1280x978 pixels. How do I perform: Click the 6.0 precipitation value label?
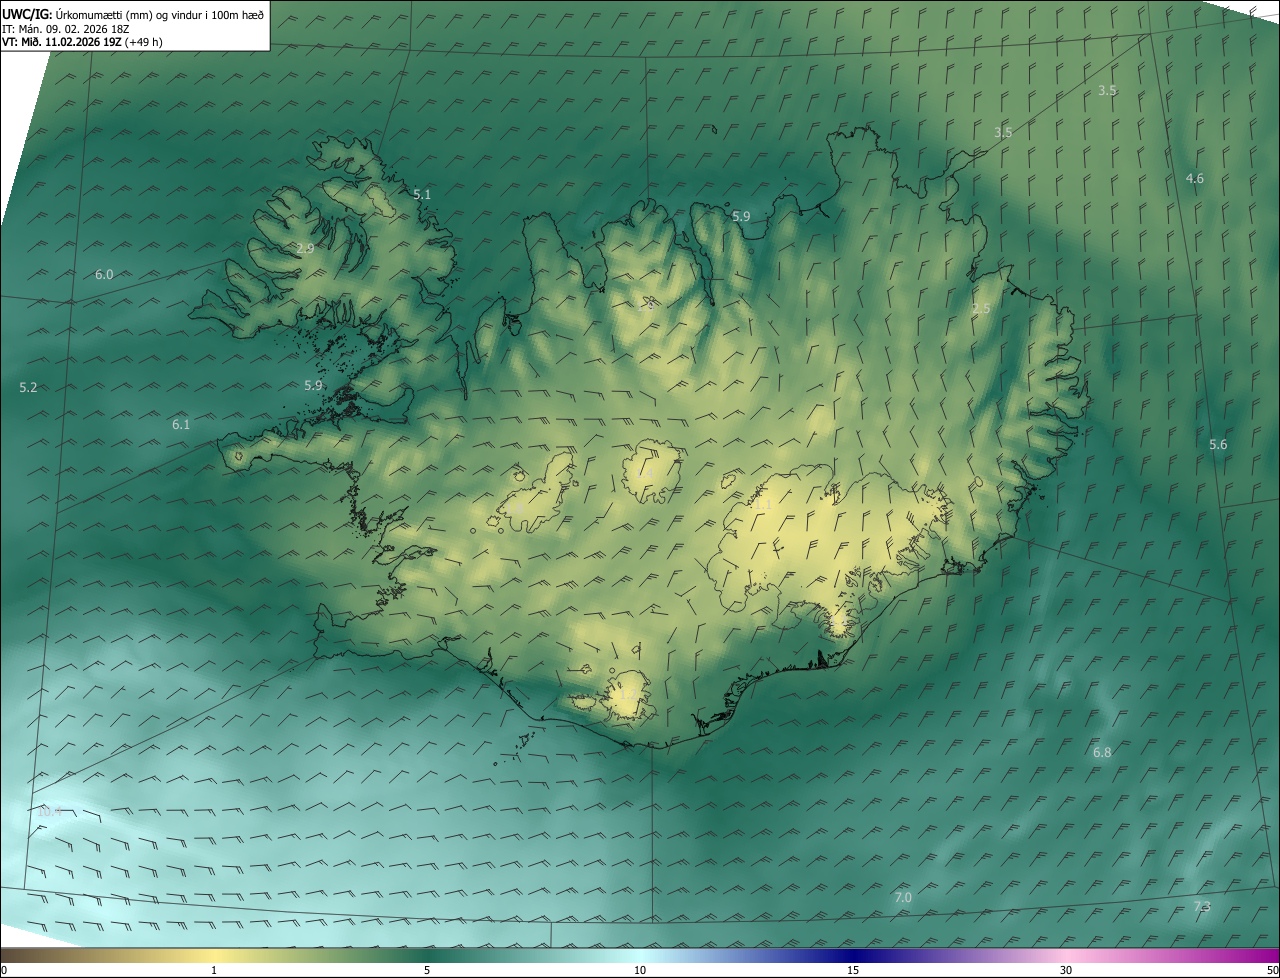click(x=104, y=274)
